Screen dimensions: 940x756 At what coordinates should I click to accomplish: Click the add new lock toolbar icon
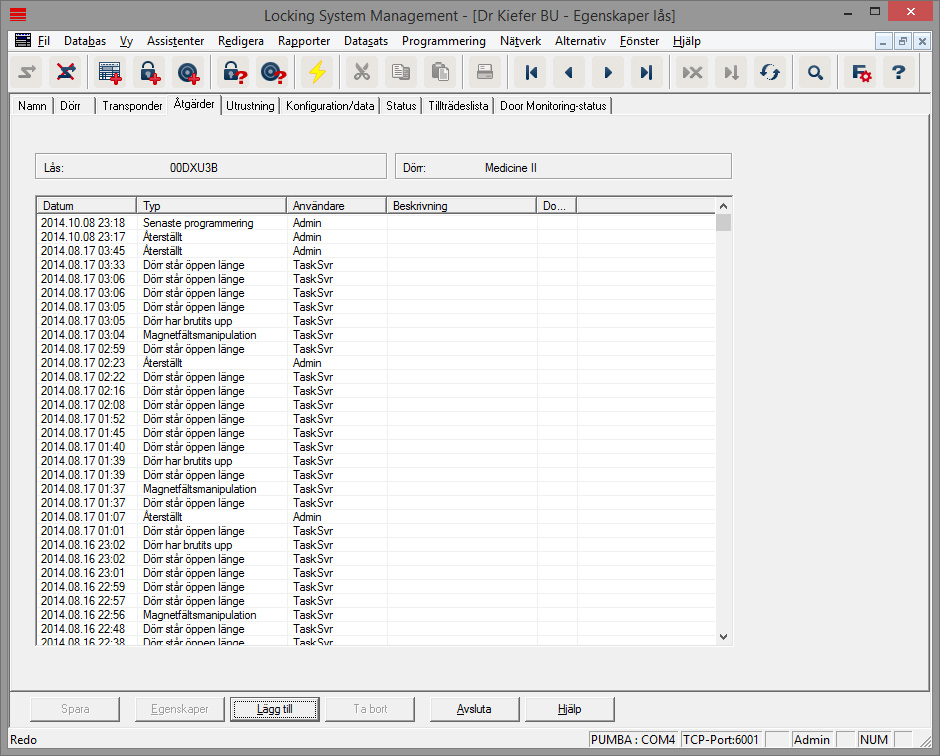(x=148, y=72)
